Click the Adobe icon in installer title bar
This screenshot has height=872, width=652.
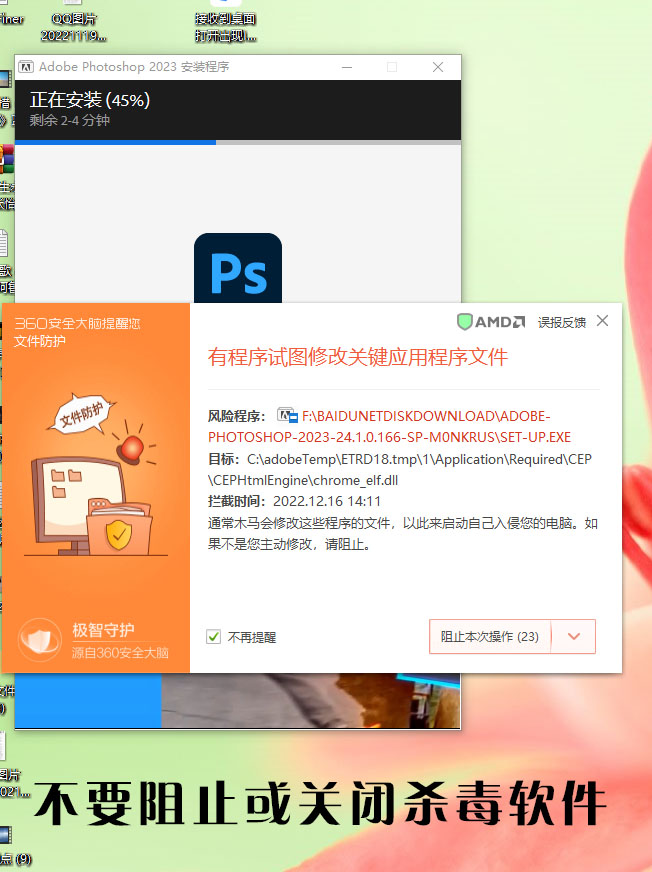(26, 67)
